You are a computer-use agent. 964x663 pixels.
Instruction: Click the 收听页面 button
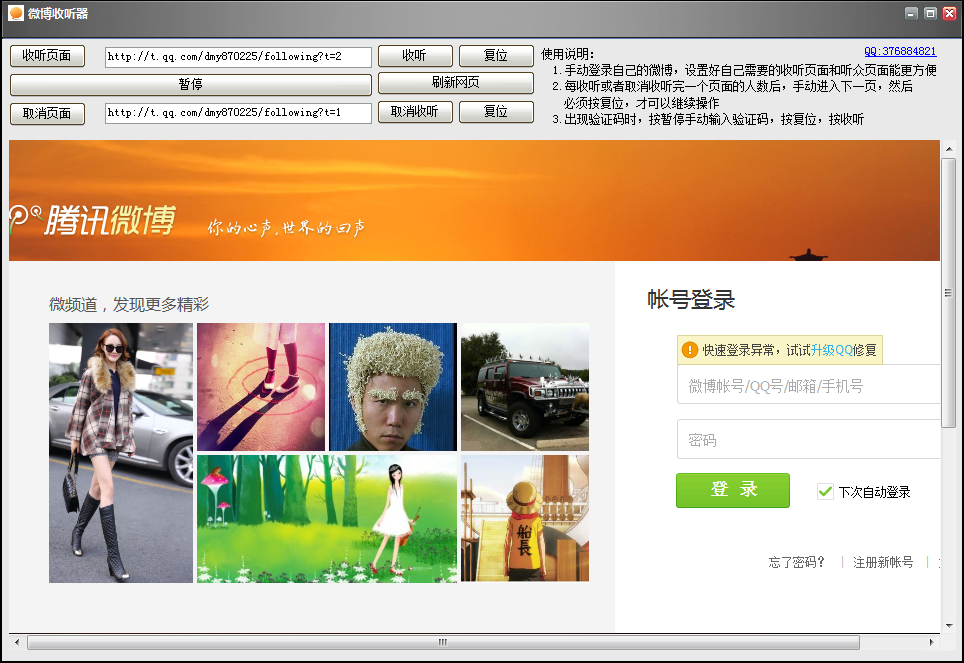47,56
